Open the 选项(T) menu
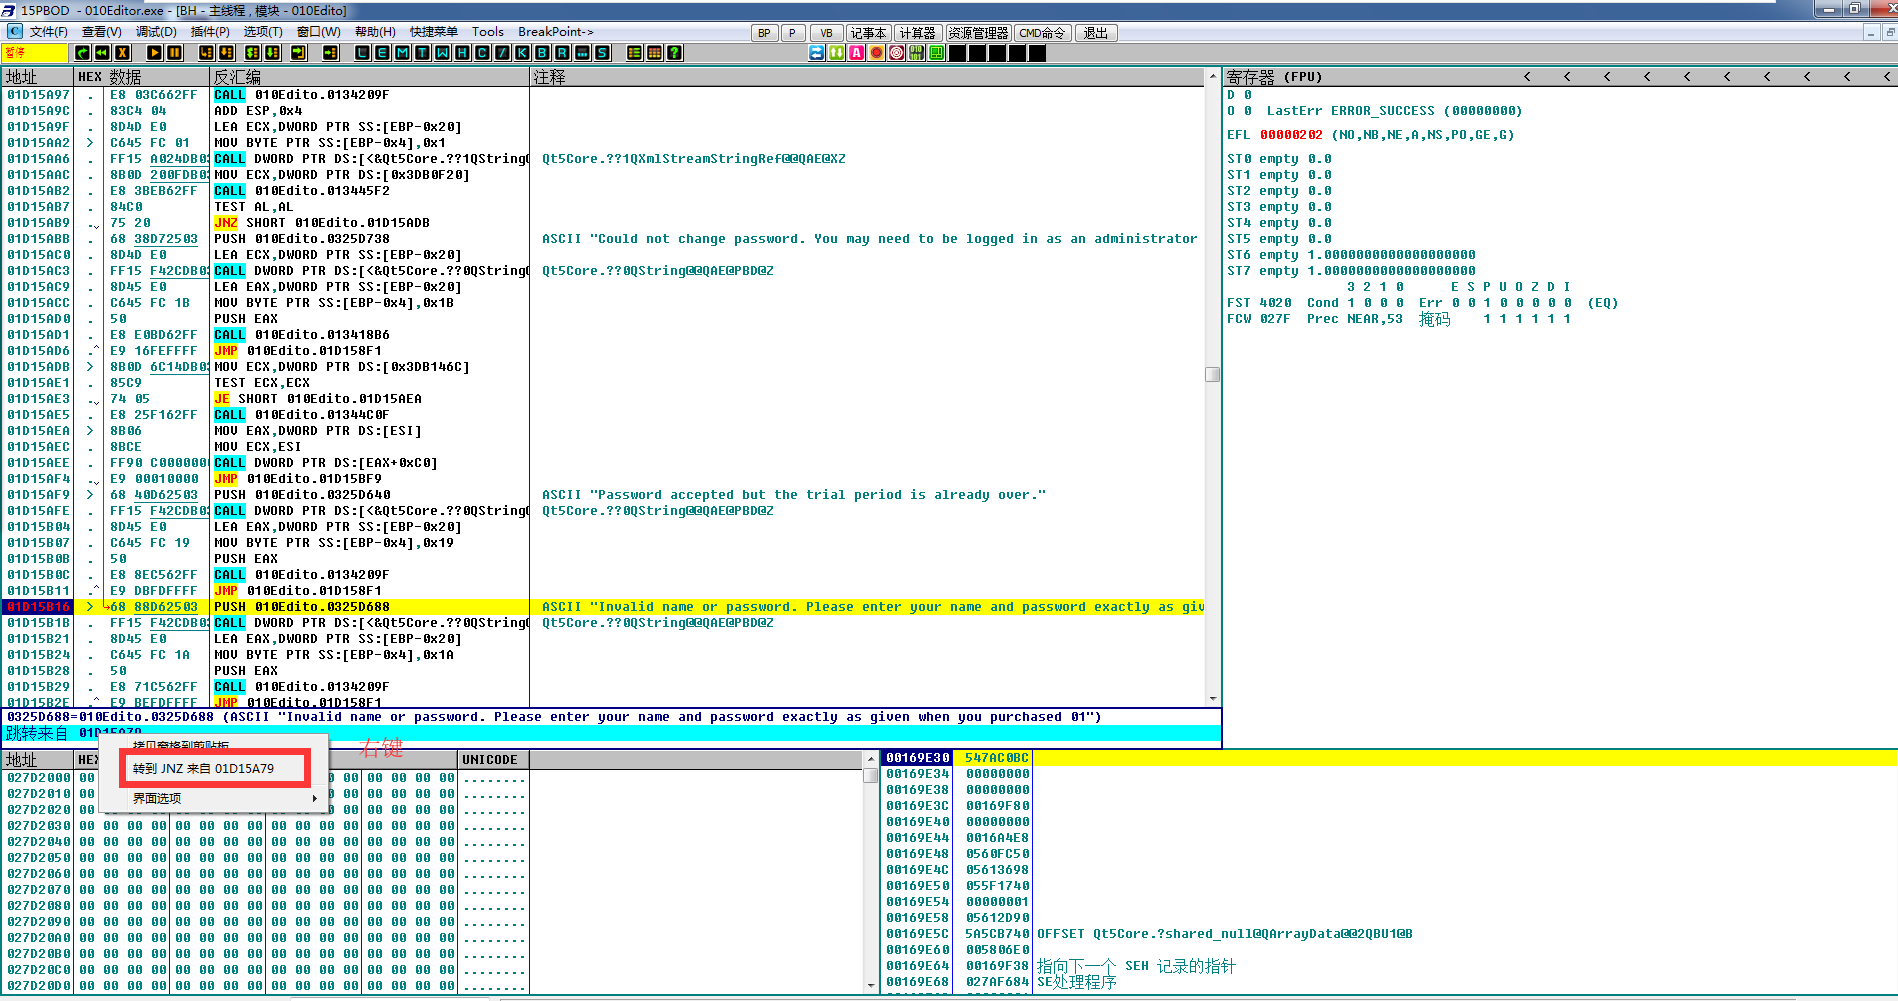 tap(263, 32)
